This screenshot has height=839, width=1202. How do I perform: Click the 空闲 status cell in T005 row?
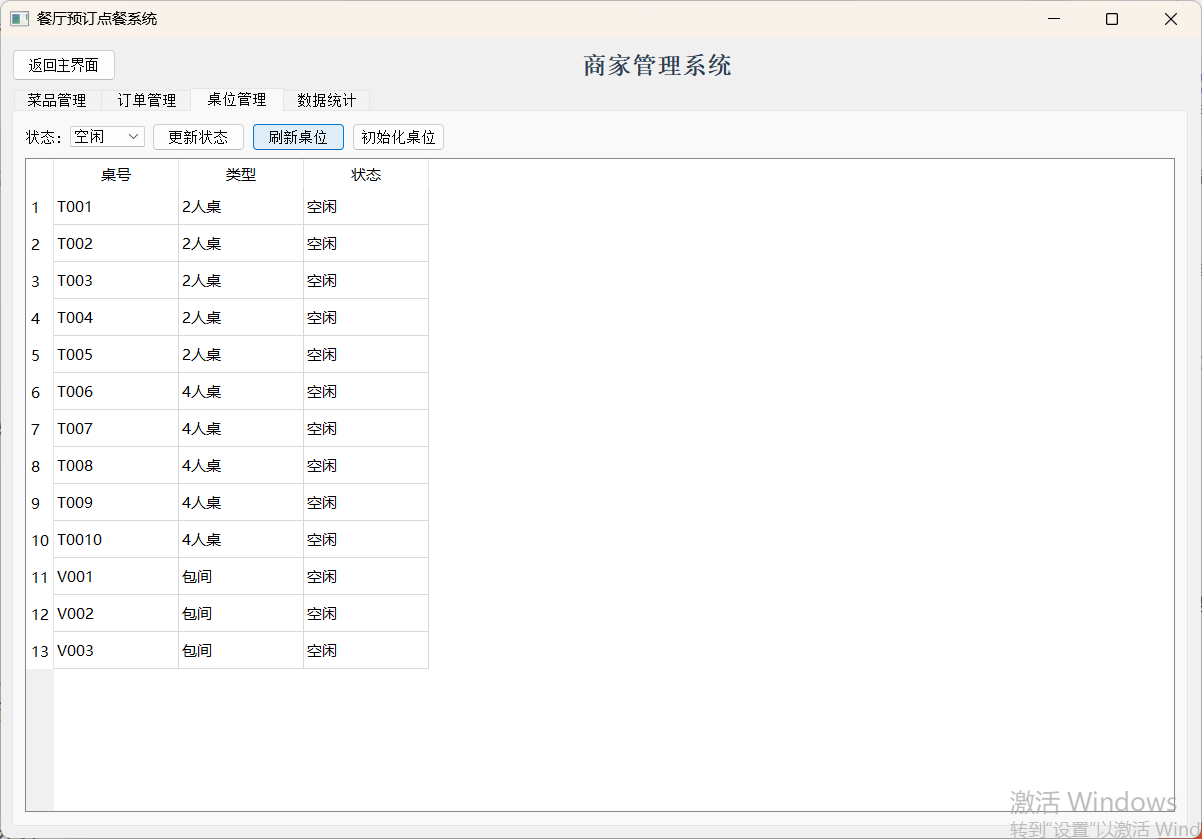point(366,355)
